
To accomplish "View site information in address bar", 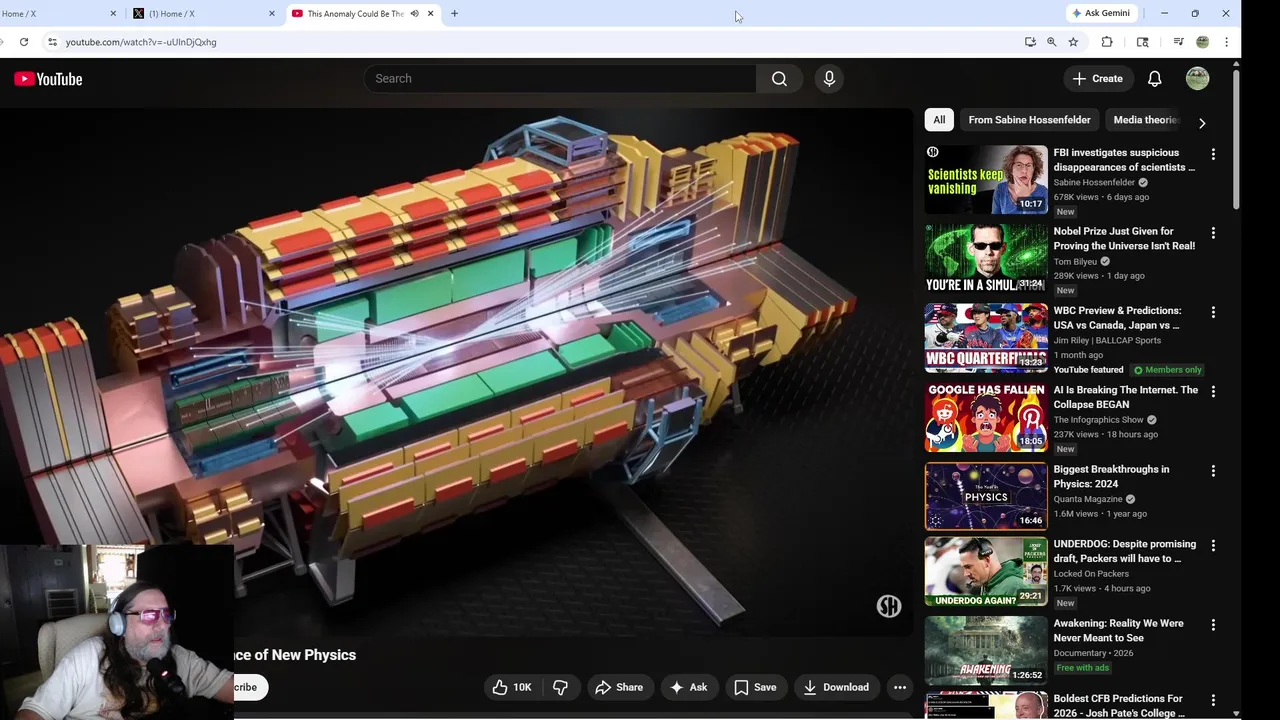I will (x=52, y=42).
